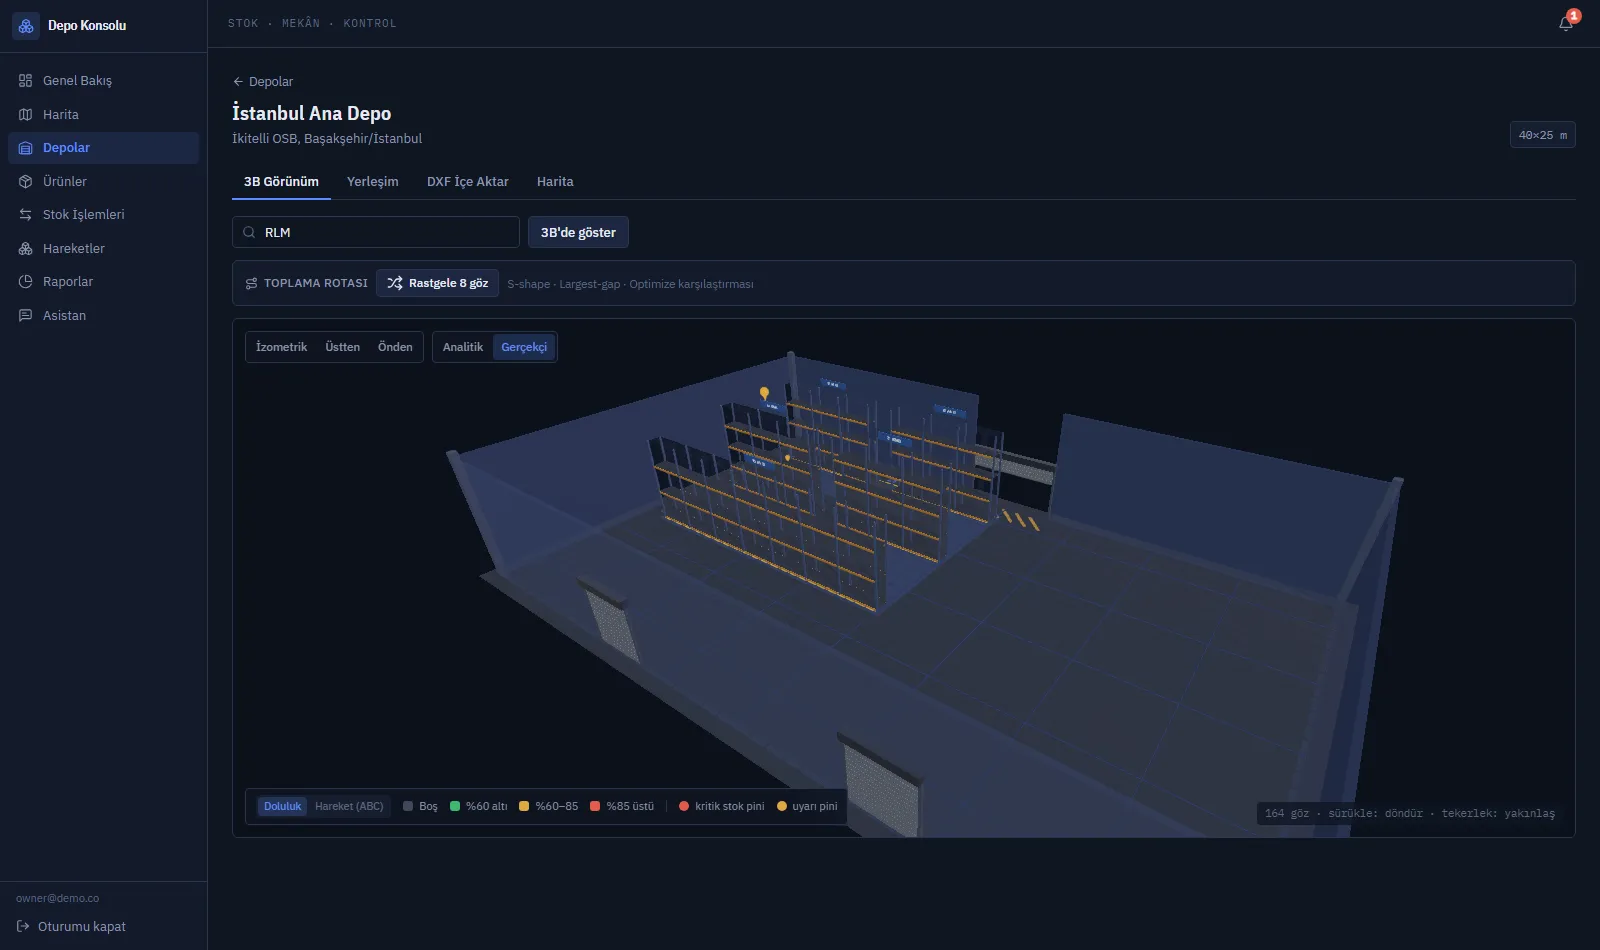Select Gerçekçi render mode
This screenshot has height=950, width=1600.
(524, 347)
